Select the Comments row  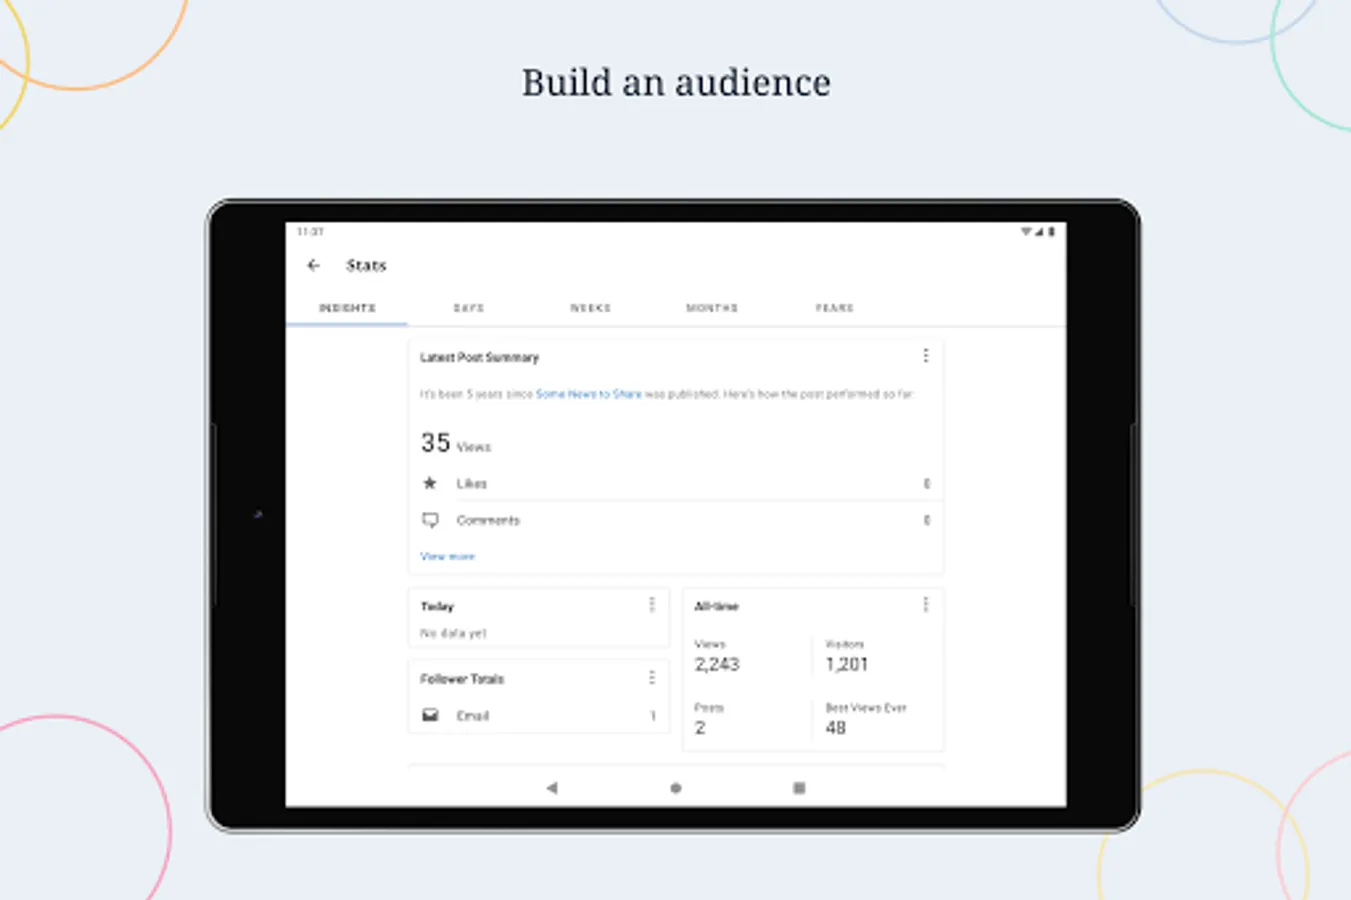coord(676,520)
